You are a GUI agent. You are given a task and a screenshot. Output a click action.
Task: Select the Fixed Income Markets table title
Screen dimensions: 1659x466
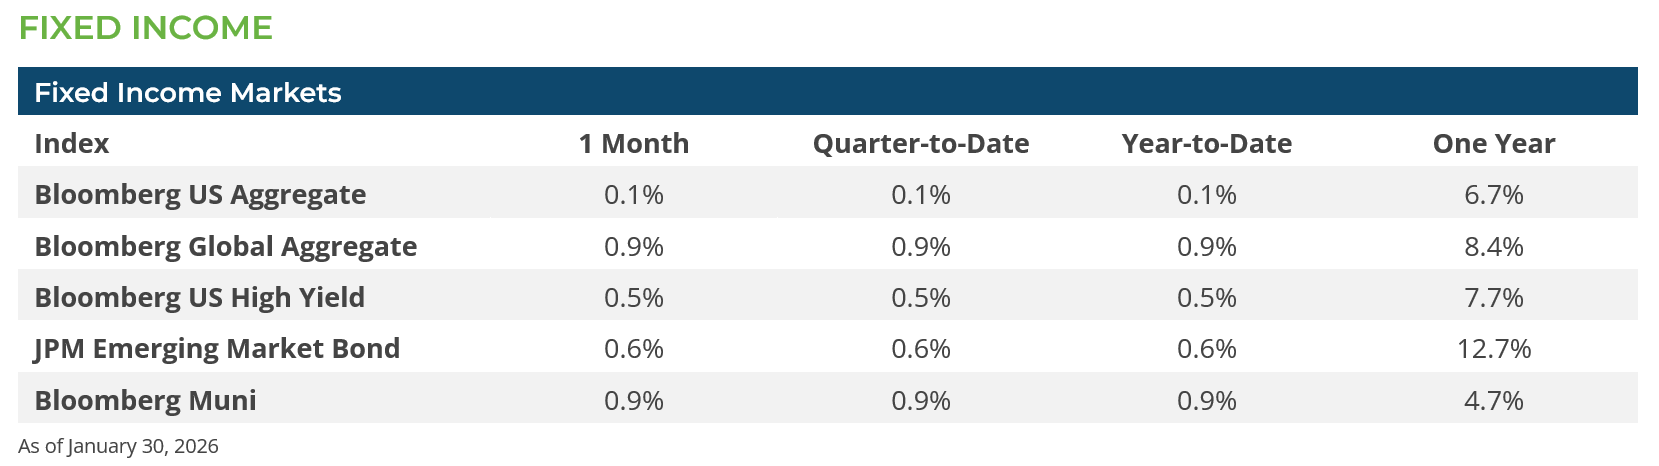[187, 93]
